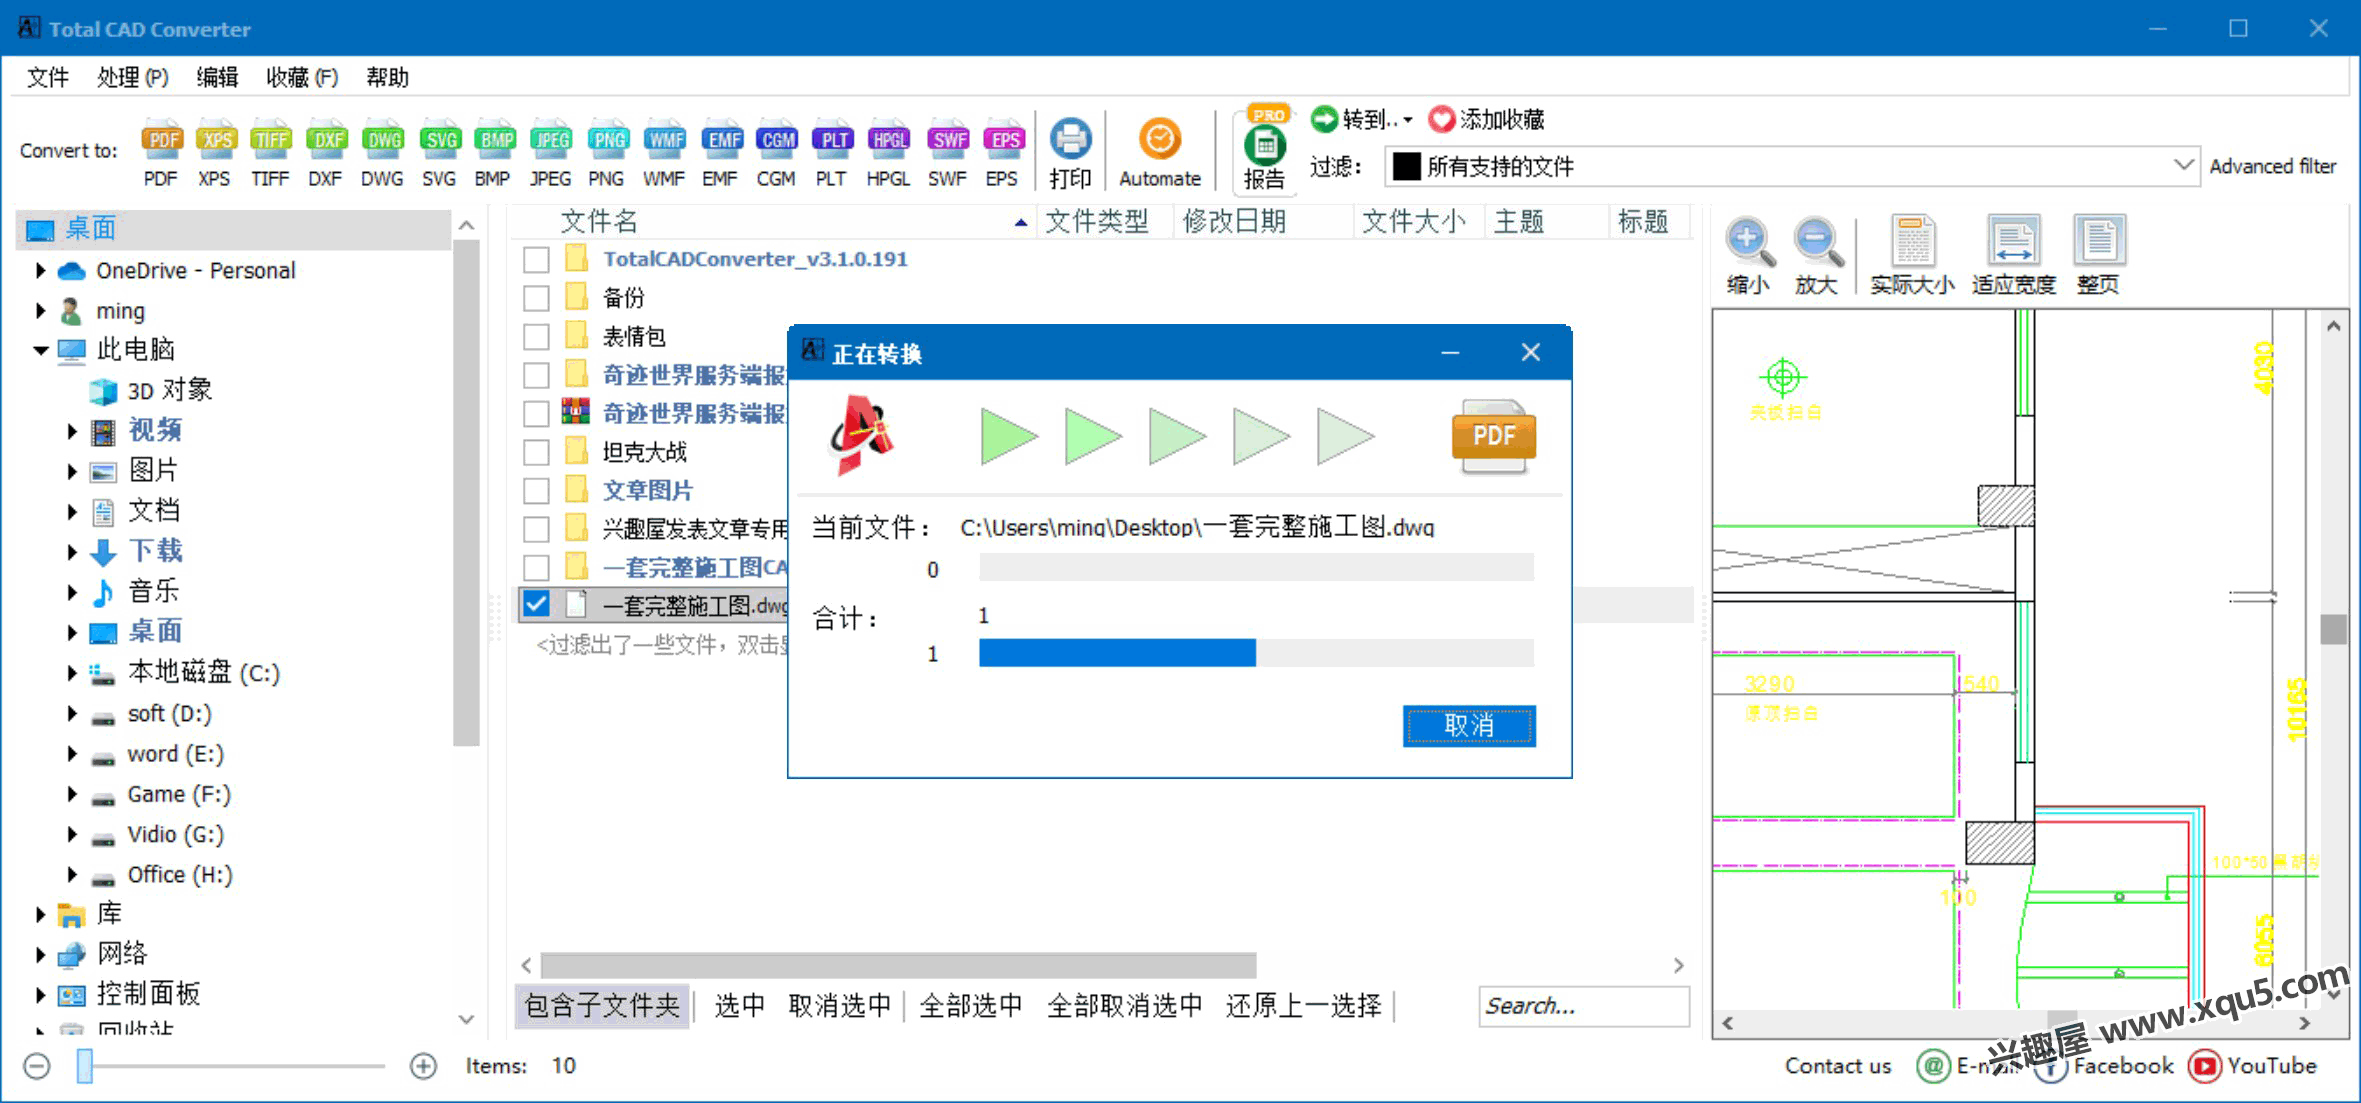Click 还原上一选择 button
2361x1103 pixels.
coord(1303,1005)
